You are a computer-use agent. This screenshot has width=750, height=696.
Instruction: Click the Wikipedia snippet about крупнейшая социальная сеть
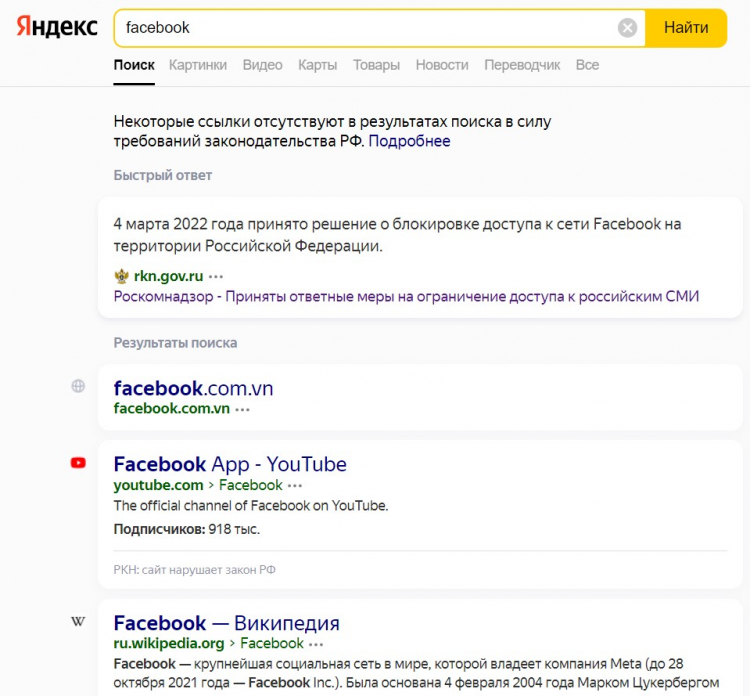[x=416, y=673]
